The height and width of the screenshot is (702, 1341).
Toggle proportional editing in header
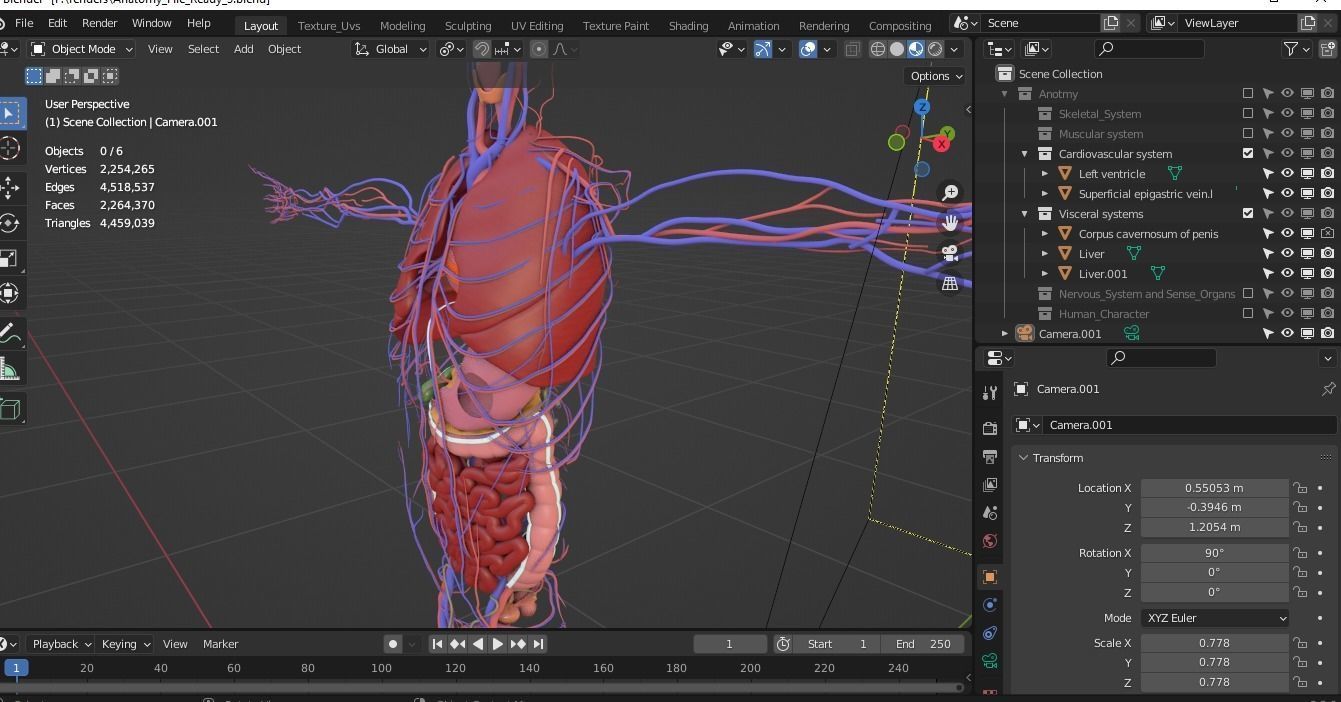(x=539, y=49)
